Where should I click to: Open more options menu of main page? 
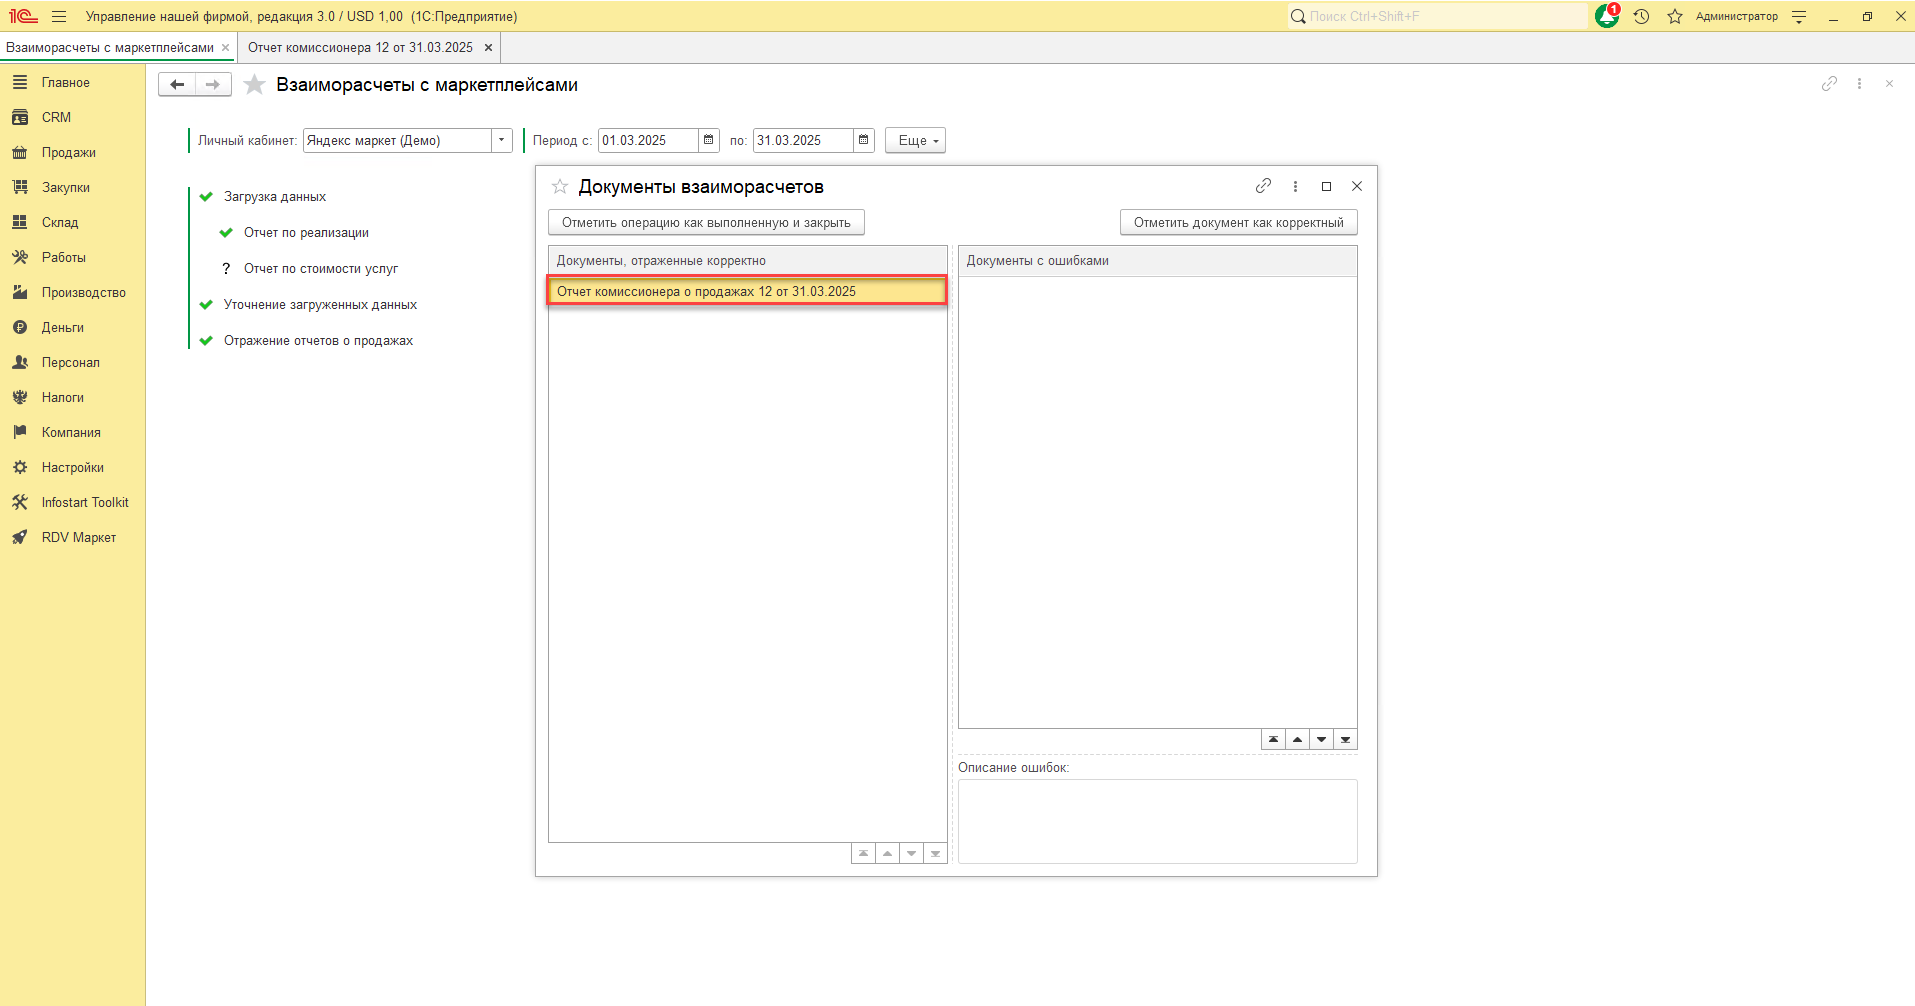click(1859, 84)
